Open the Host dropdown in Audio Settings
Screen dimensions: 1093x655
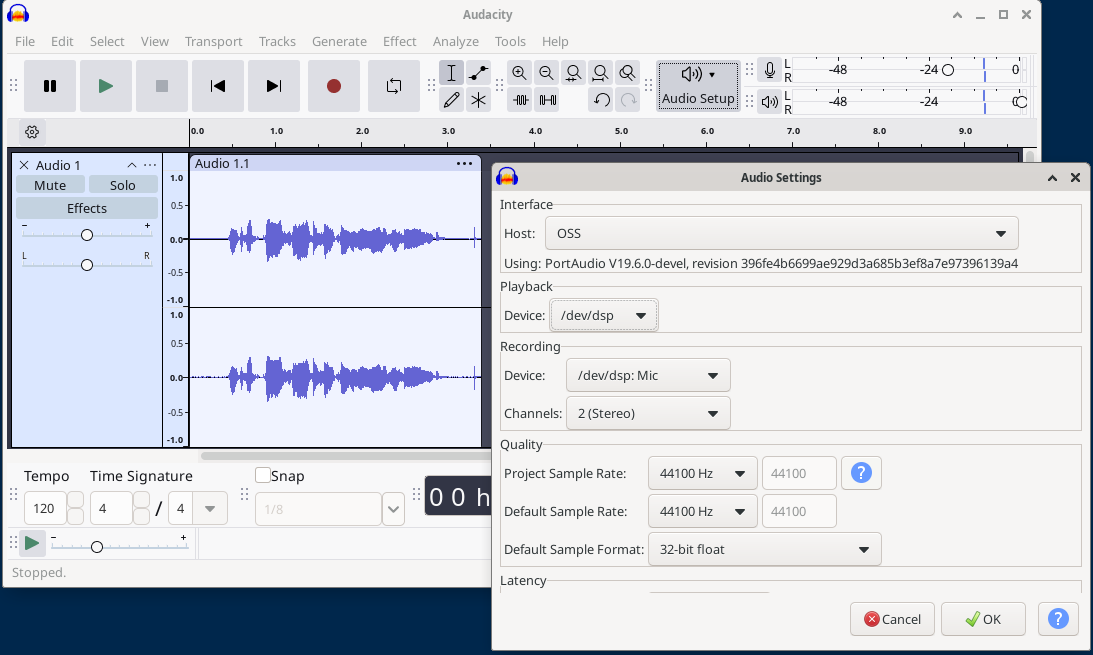[781, 232]
